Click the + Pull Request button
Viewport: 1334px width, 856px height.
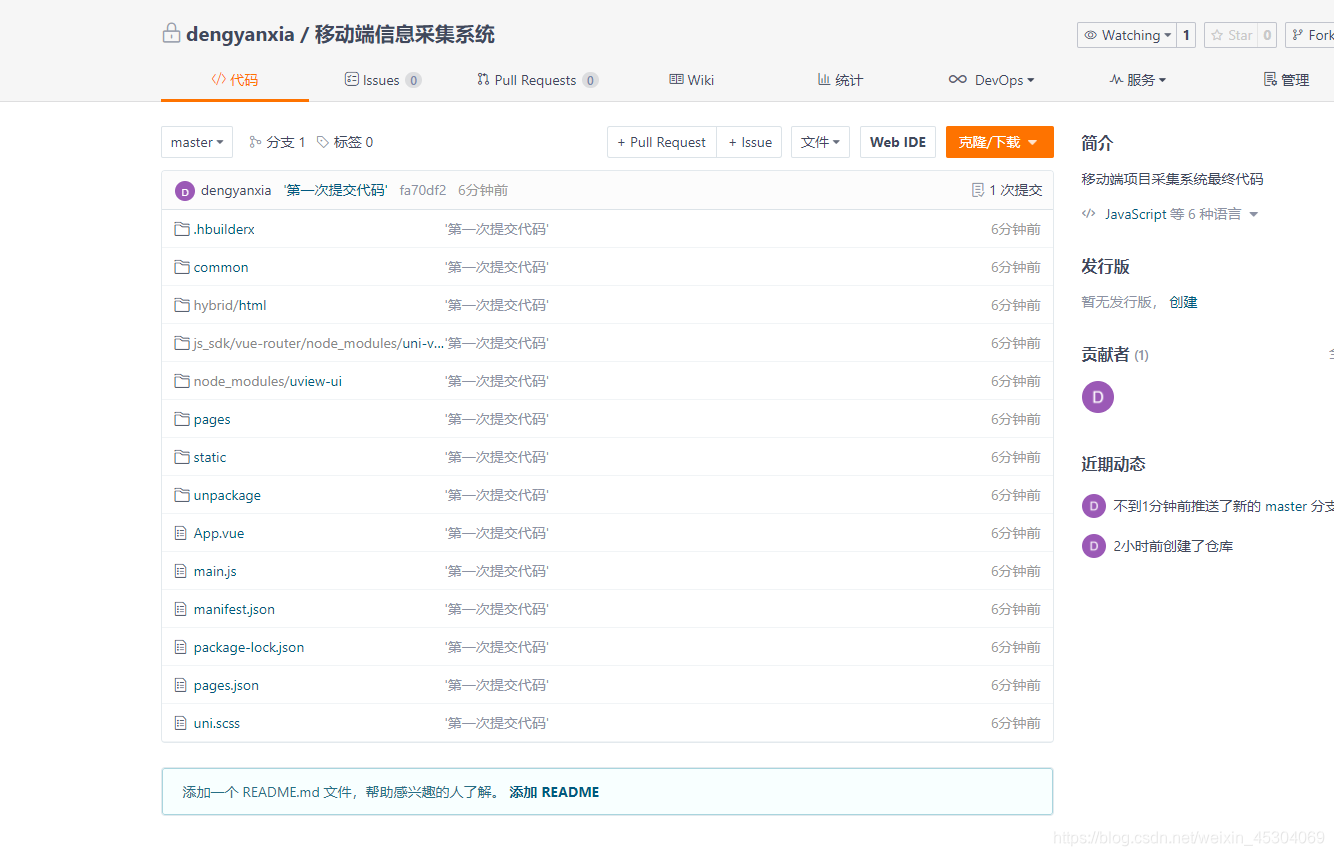click(x=662, y=142)
